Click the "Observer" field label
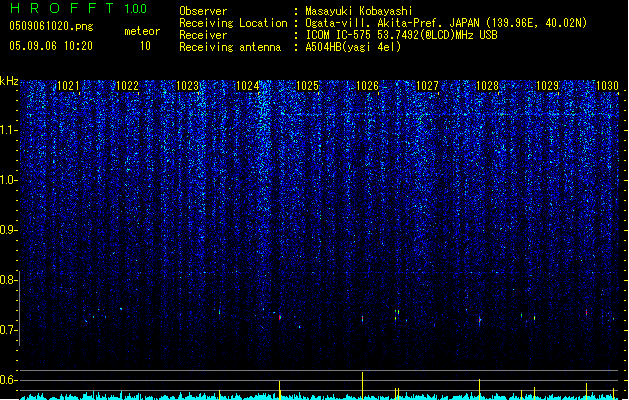Screen dimensions: 629x400 (203, 11)
